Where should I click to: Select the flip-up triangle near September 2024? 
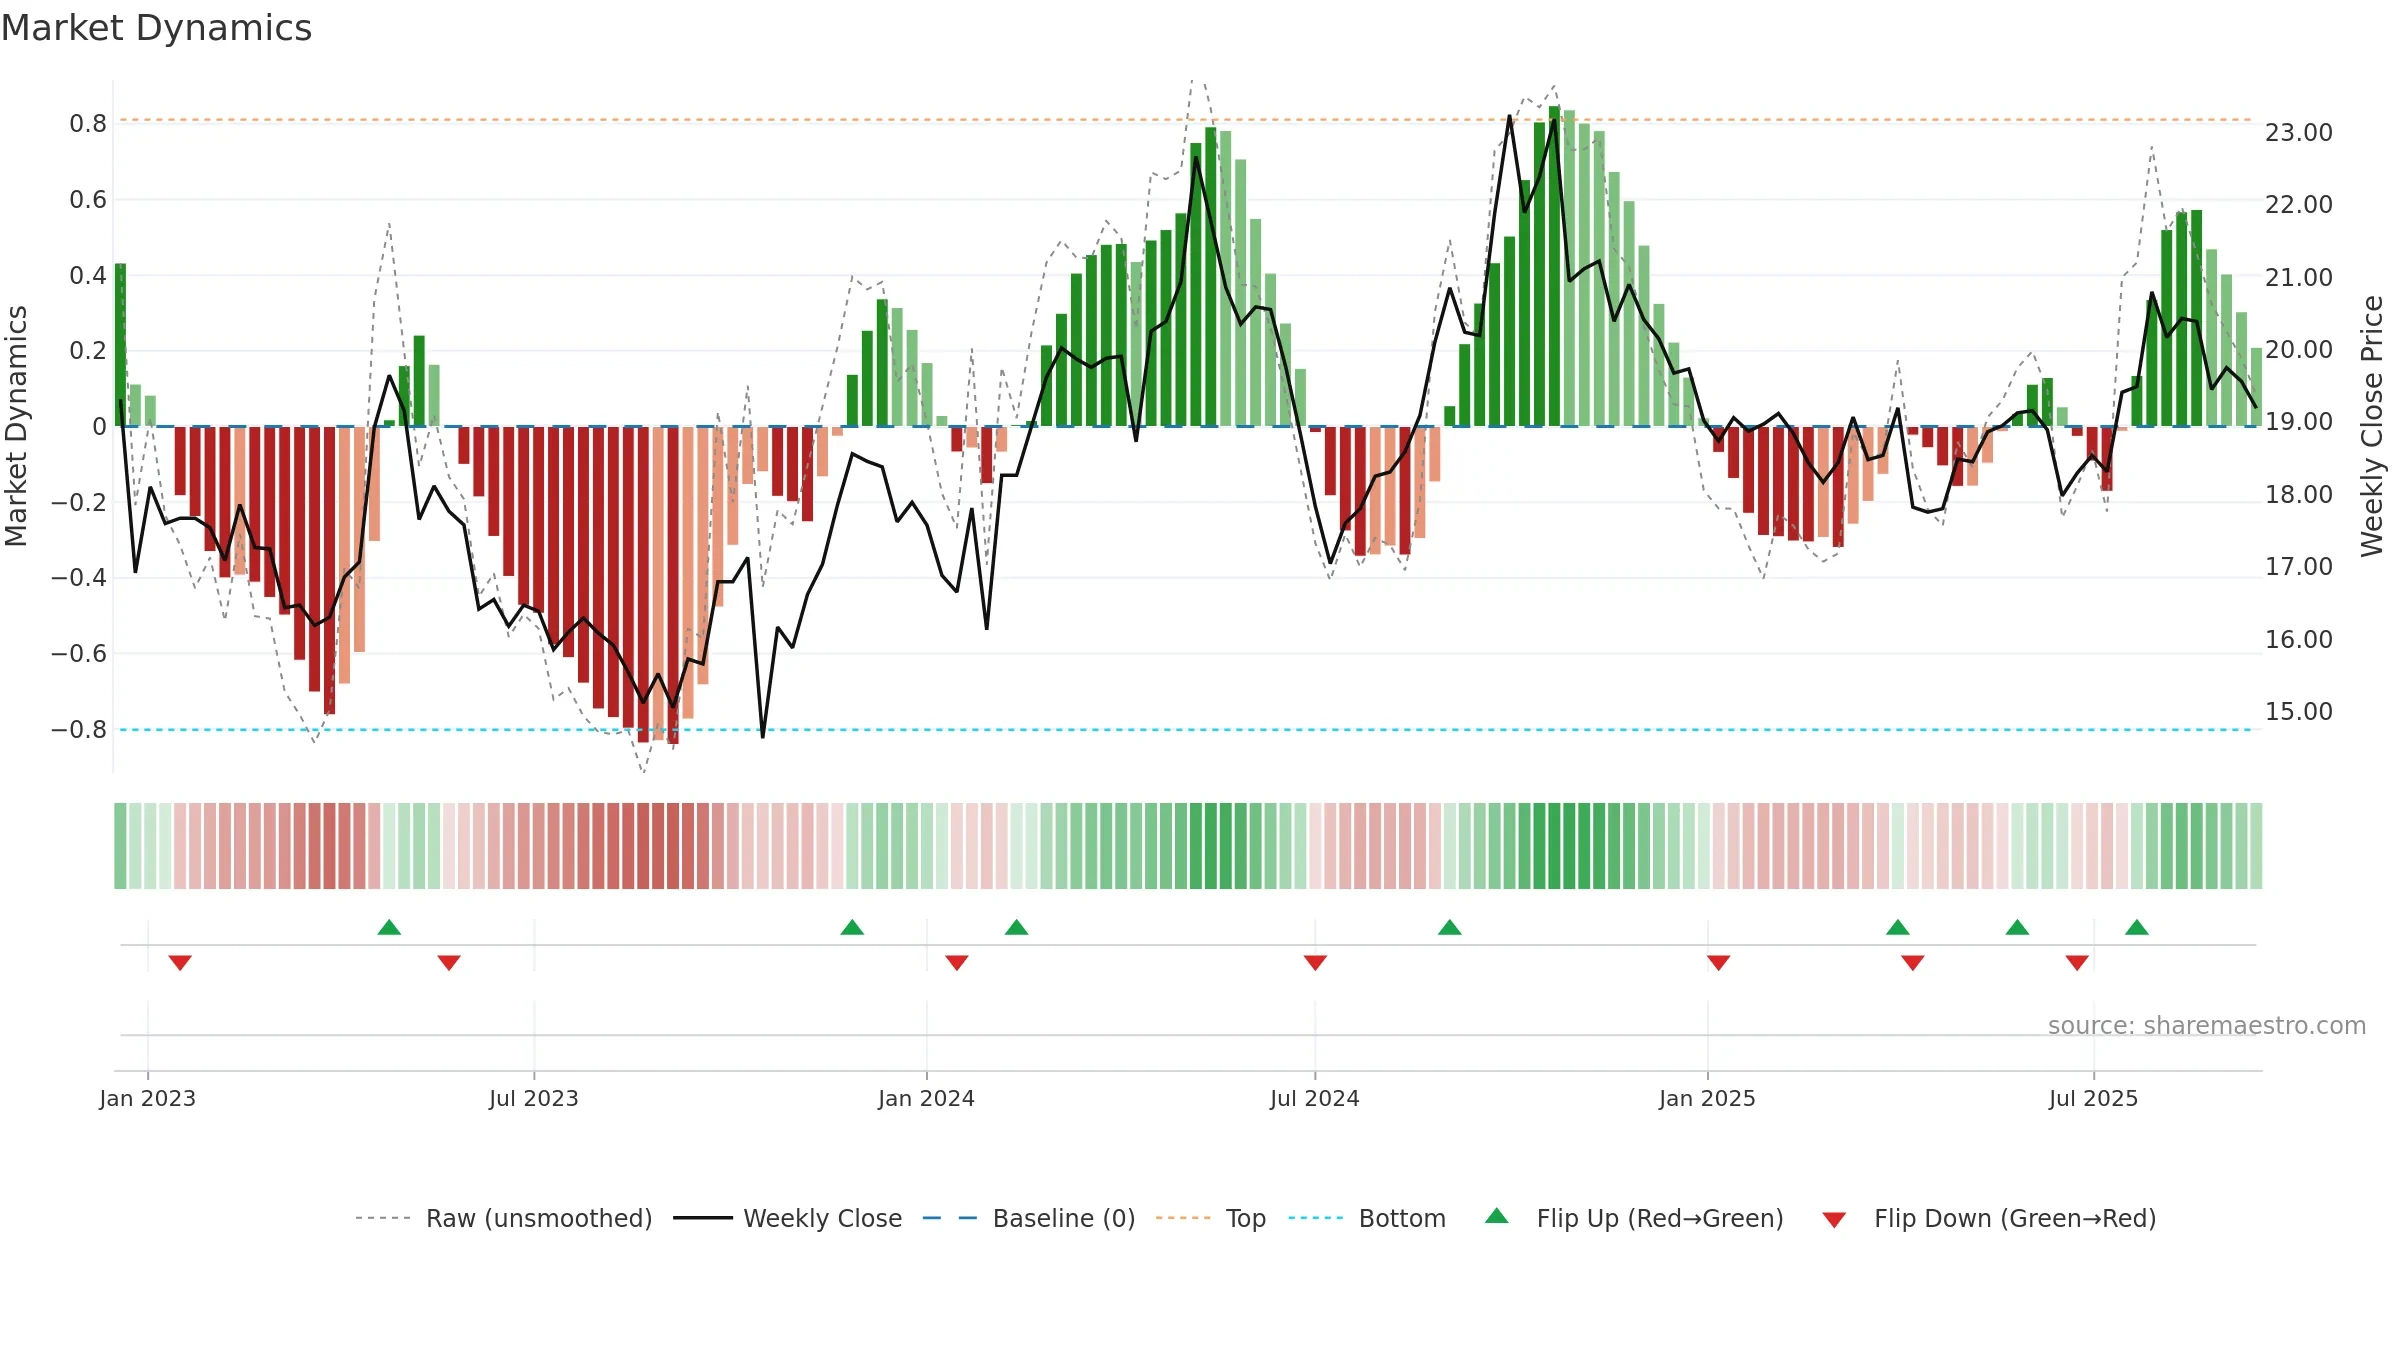pos(1449,927)
